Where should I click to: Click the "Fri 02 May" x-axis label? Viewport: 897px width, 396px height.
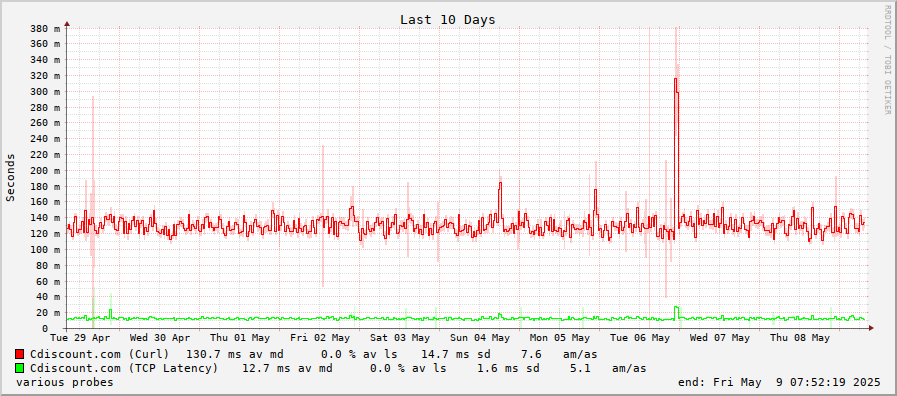[320, 338]
